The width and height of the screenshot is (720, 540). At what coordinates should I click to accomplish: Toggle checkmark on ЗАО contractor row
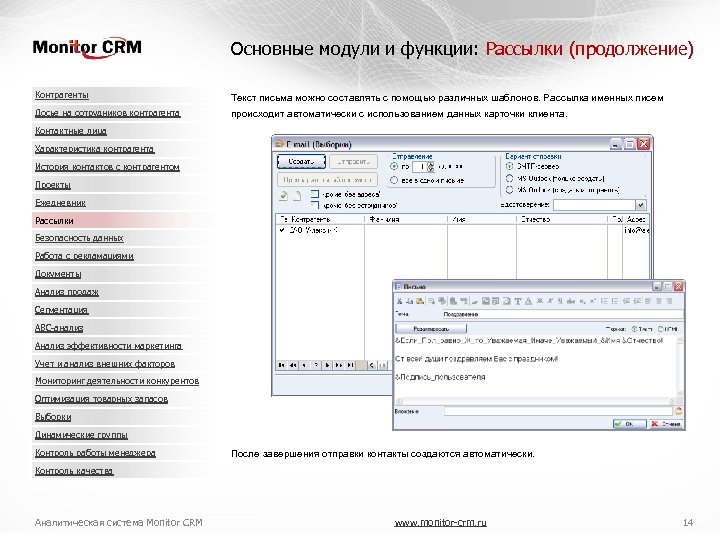tap(282, 230)
